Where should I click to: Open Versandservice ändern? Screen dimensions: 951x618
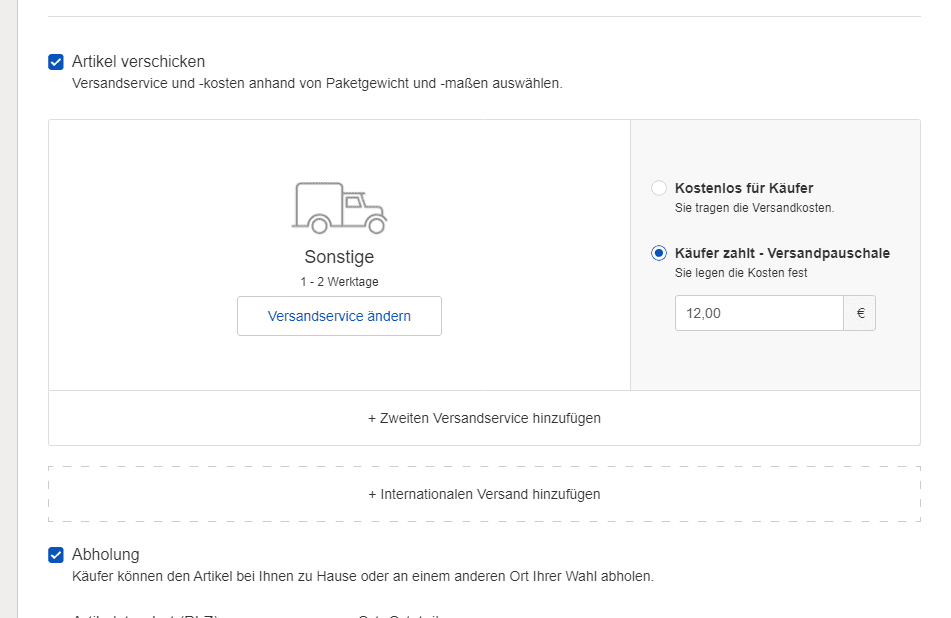[339, 316]
